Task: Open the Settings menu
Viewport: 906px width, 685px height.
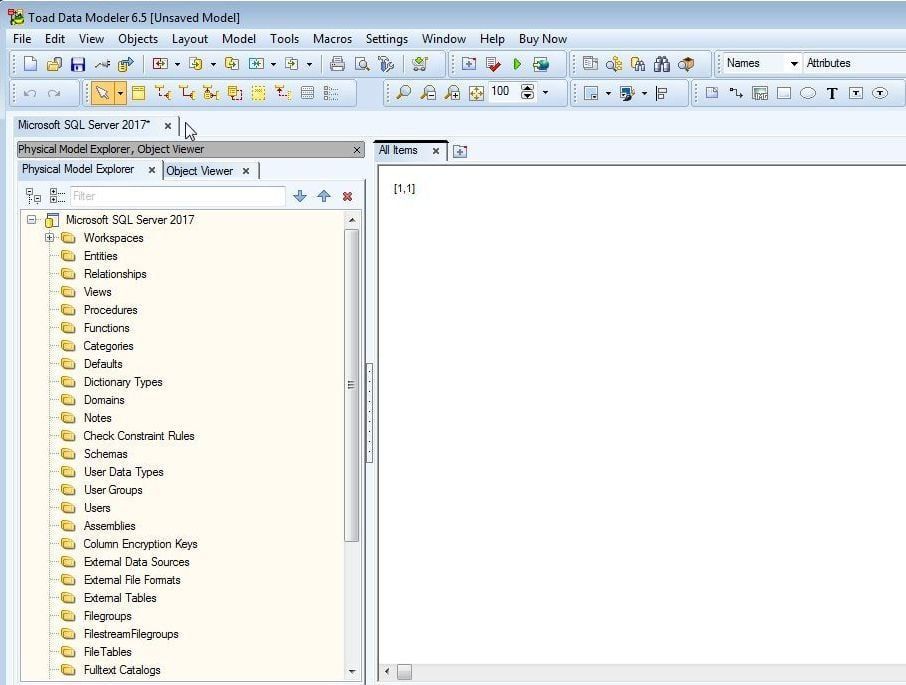Action: pyautogui.click(x=387, y=39)
